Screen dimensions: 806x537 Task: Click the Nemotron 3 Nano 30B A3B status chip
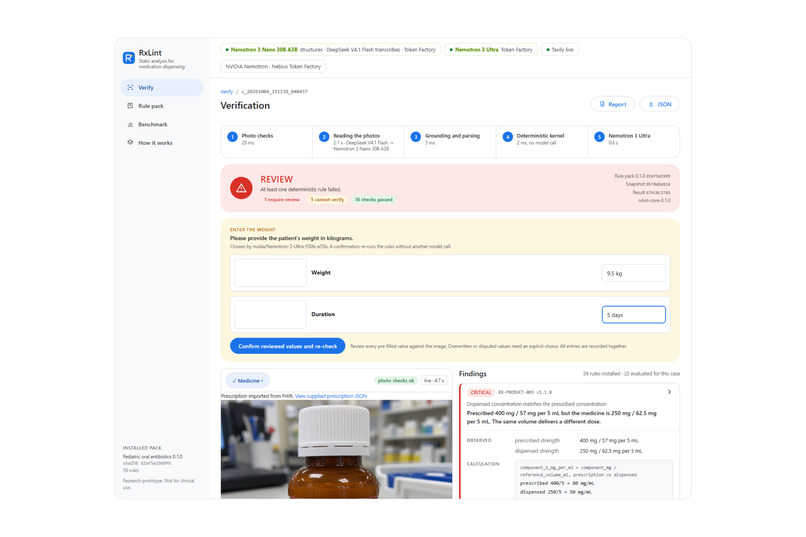point(330,50)
